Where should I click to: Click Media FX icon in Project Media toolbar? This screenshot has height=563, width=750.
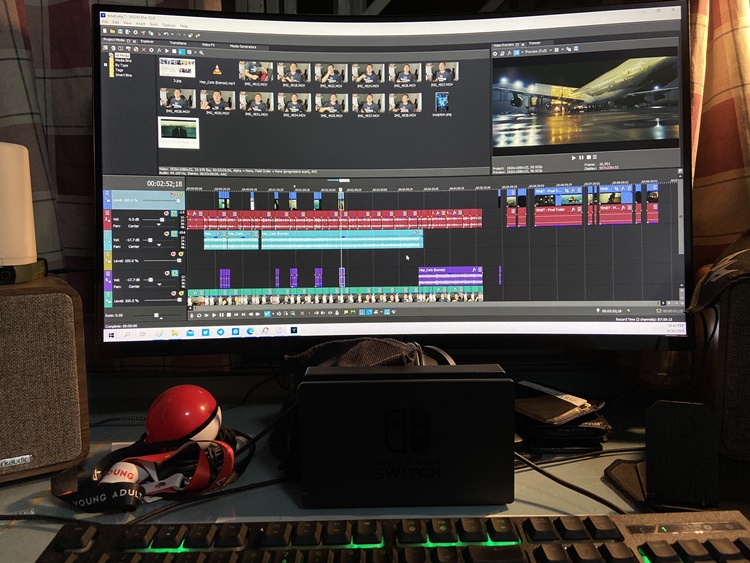(159, 50)
